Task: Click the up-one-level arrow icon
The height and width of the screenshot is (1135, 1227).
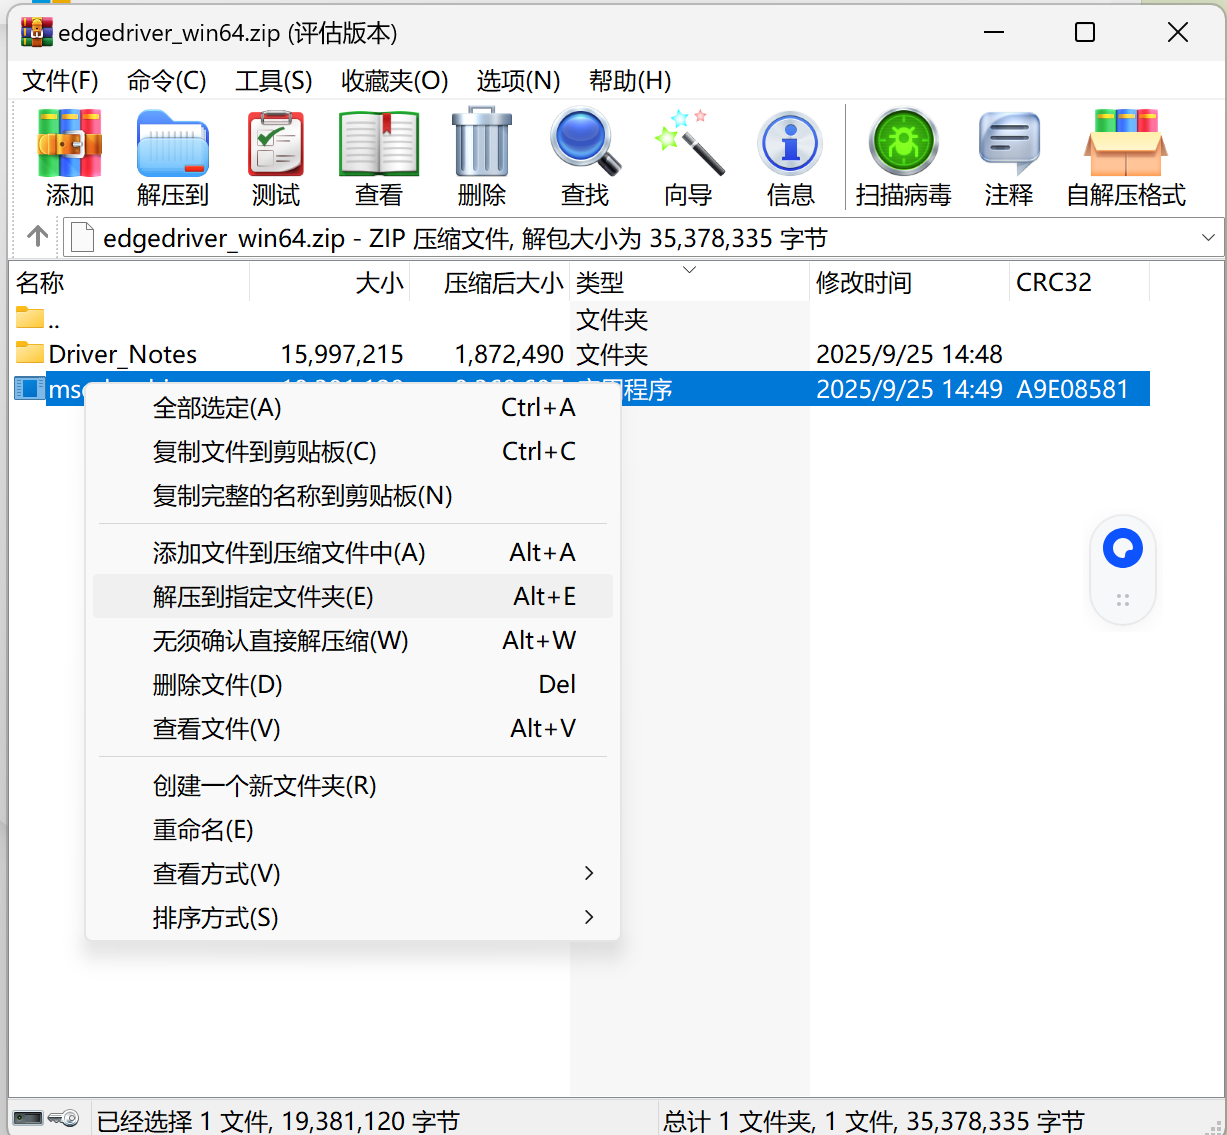Action: click(38, 237)
